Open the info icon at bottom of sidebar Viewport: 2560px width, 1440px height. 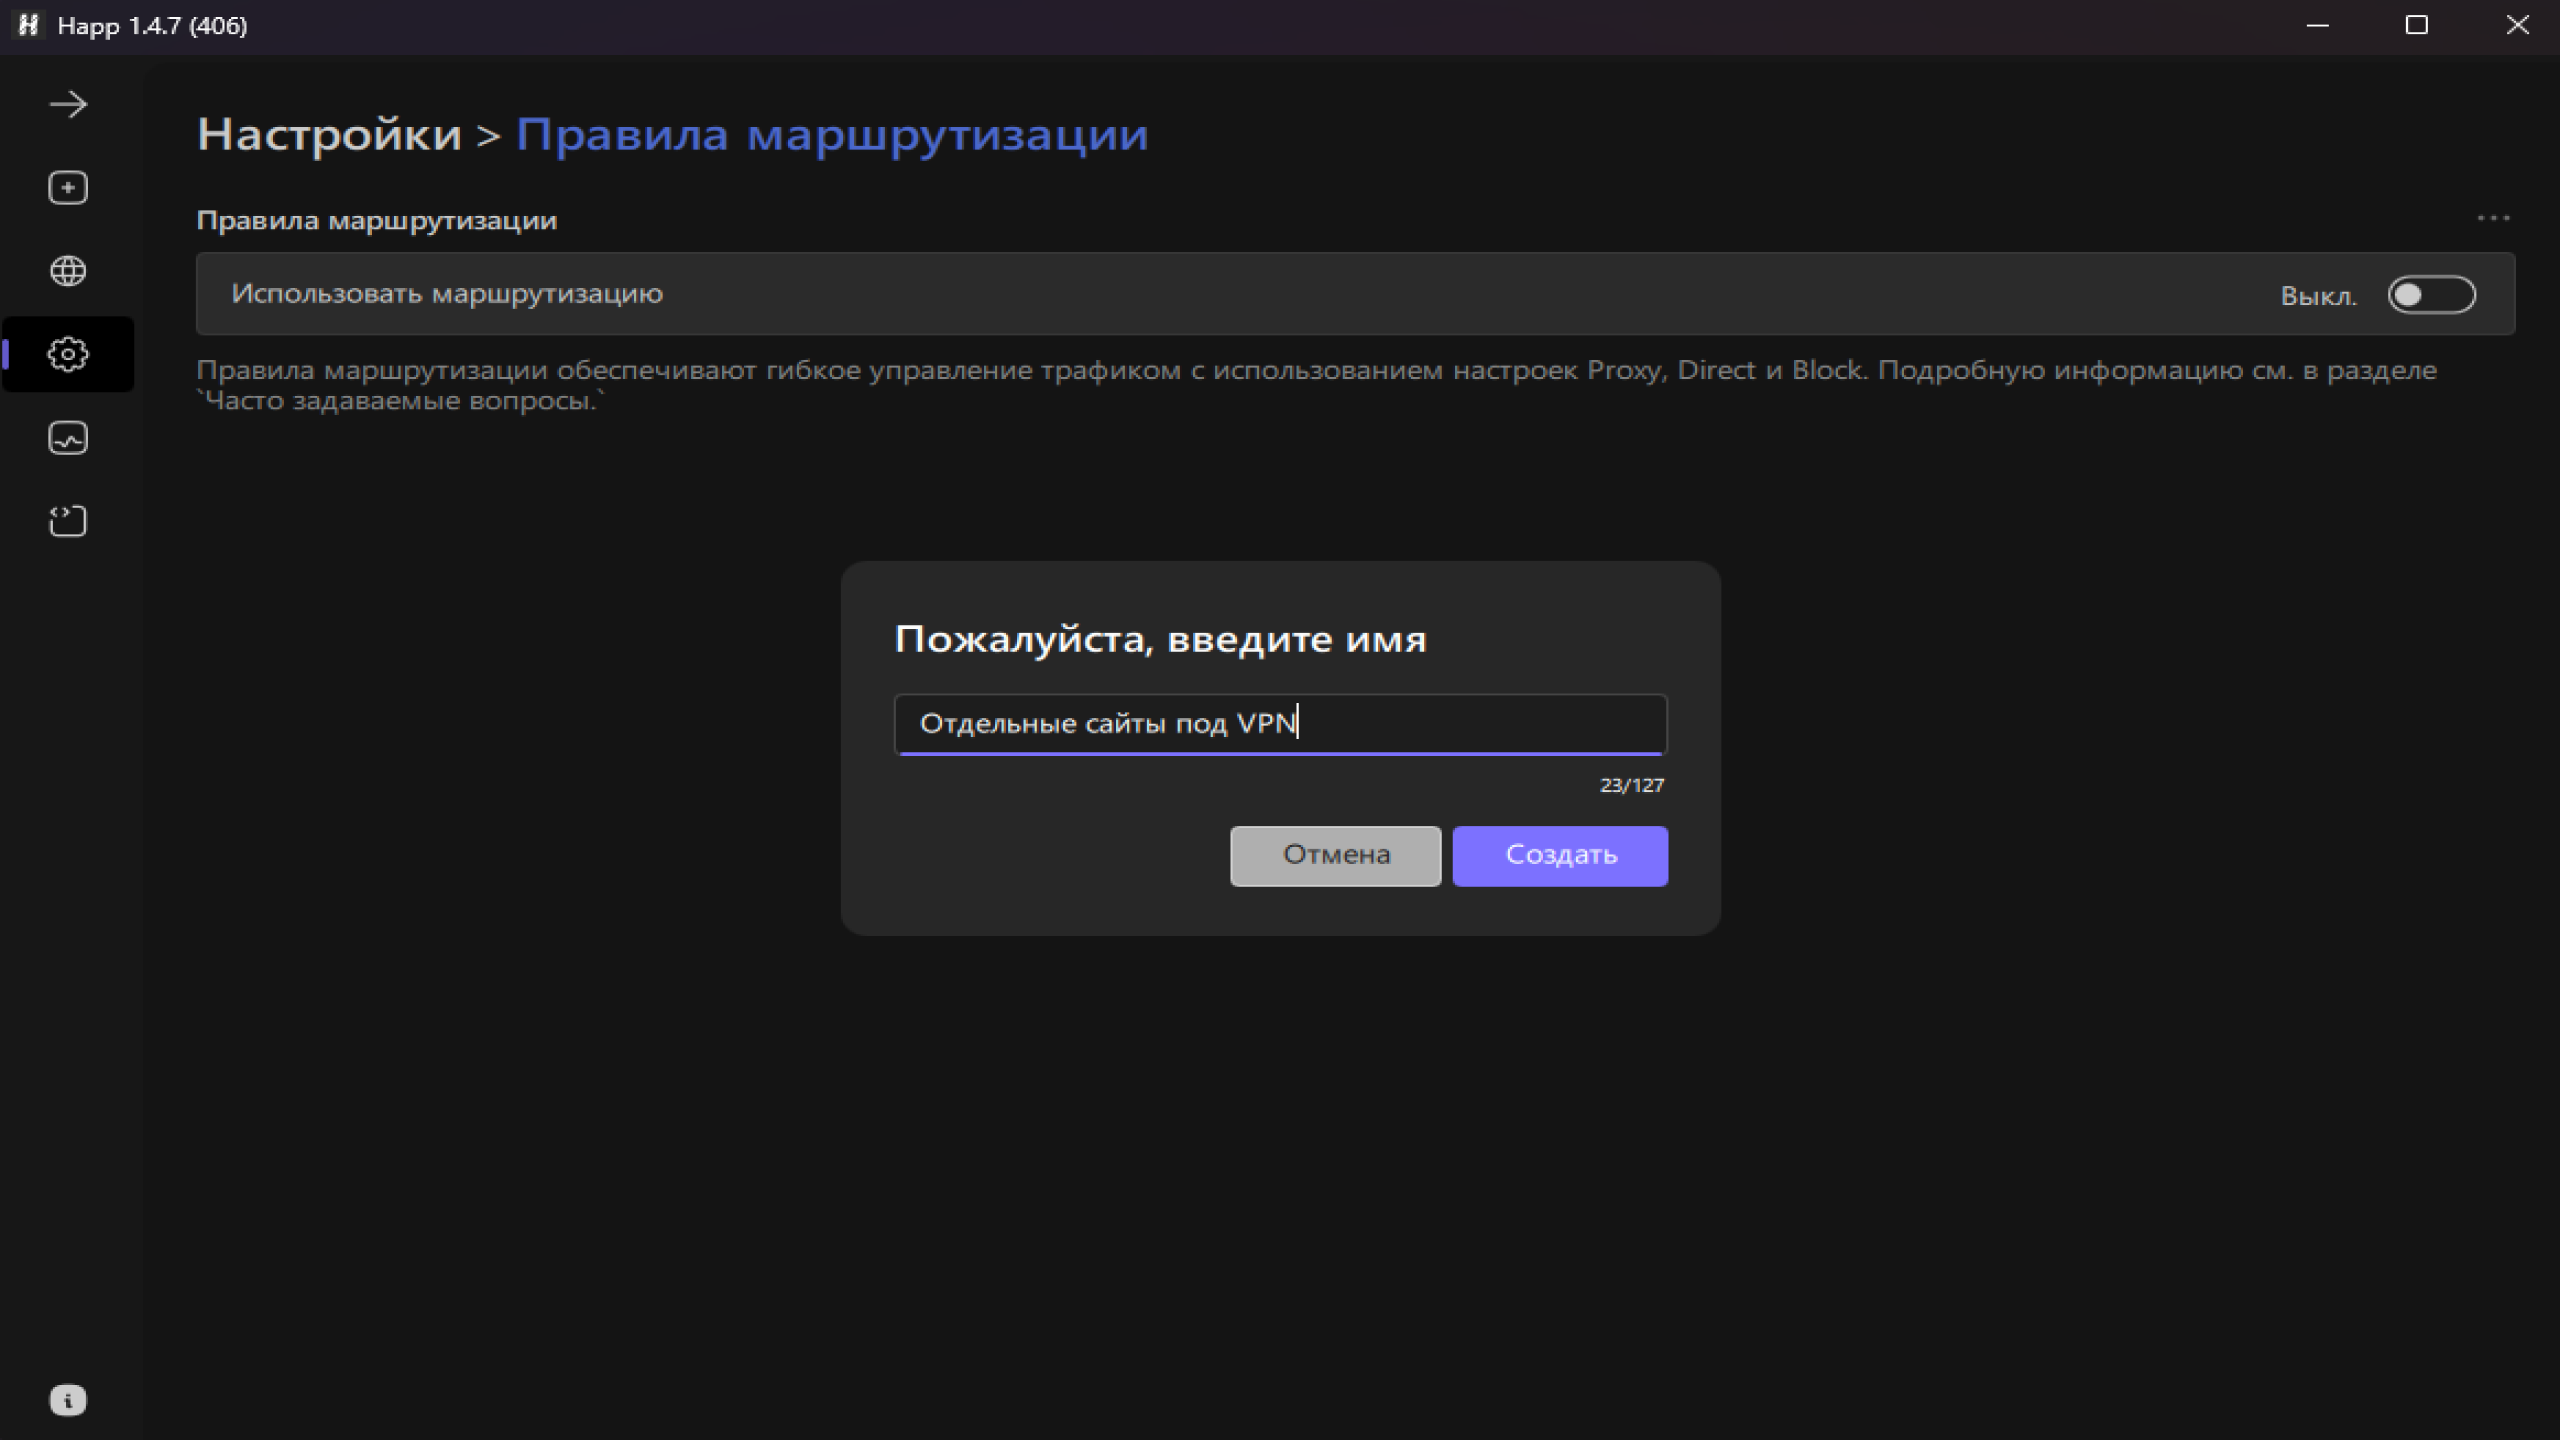click(x=67, y=1399)
